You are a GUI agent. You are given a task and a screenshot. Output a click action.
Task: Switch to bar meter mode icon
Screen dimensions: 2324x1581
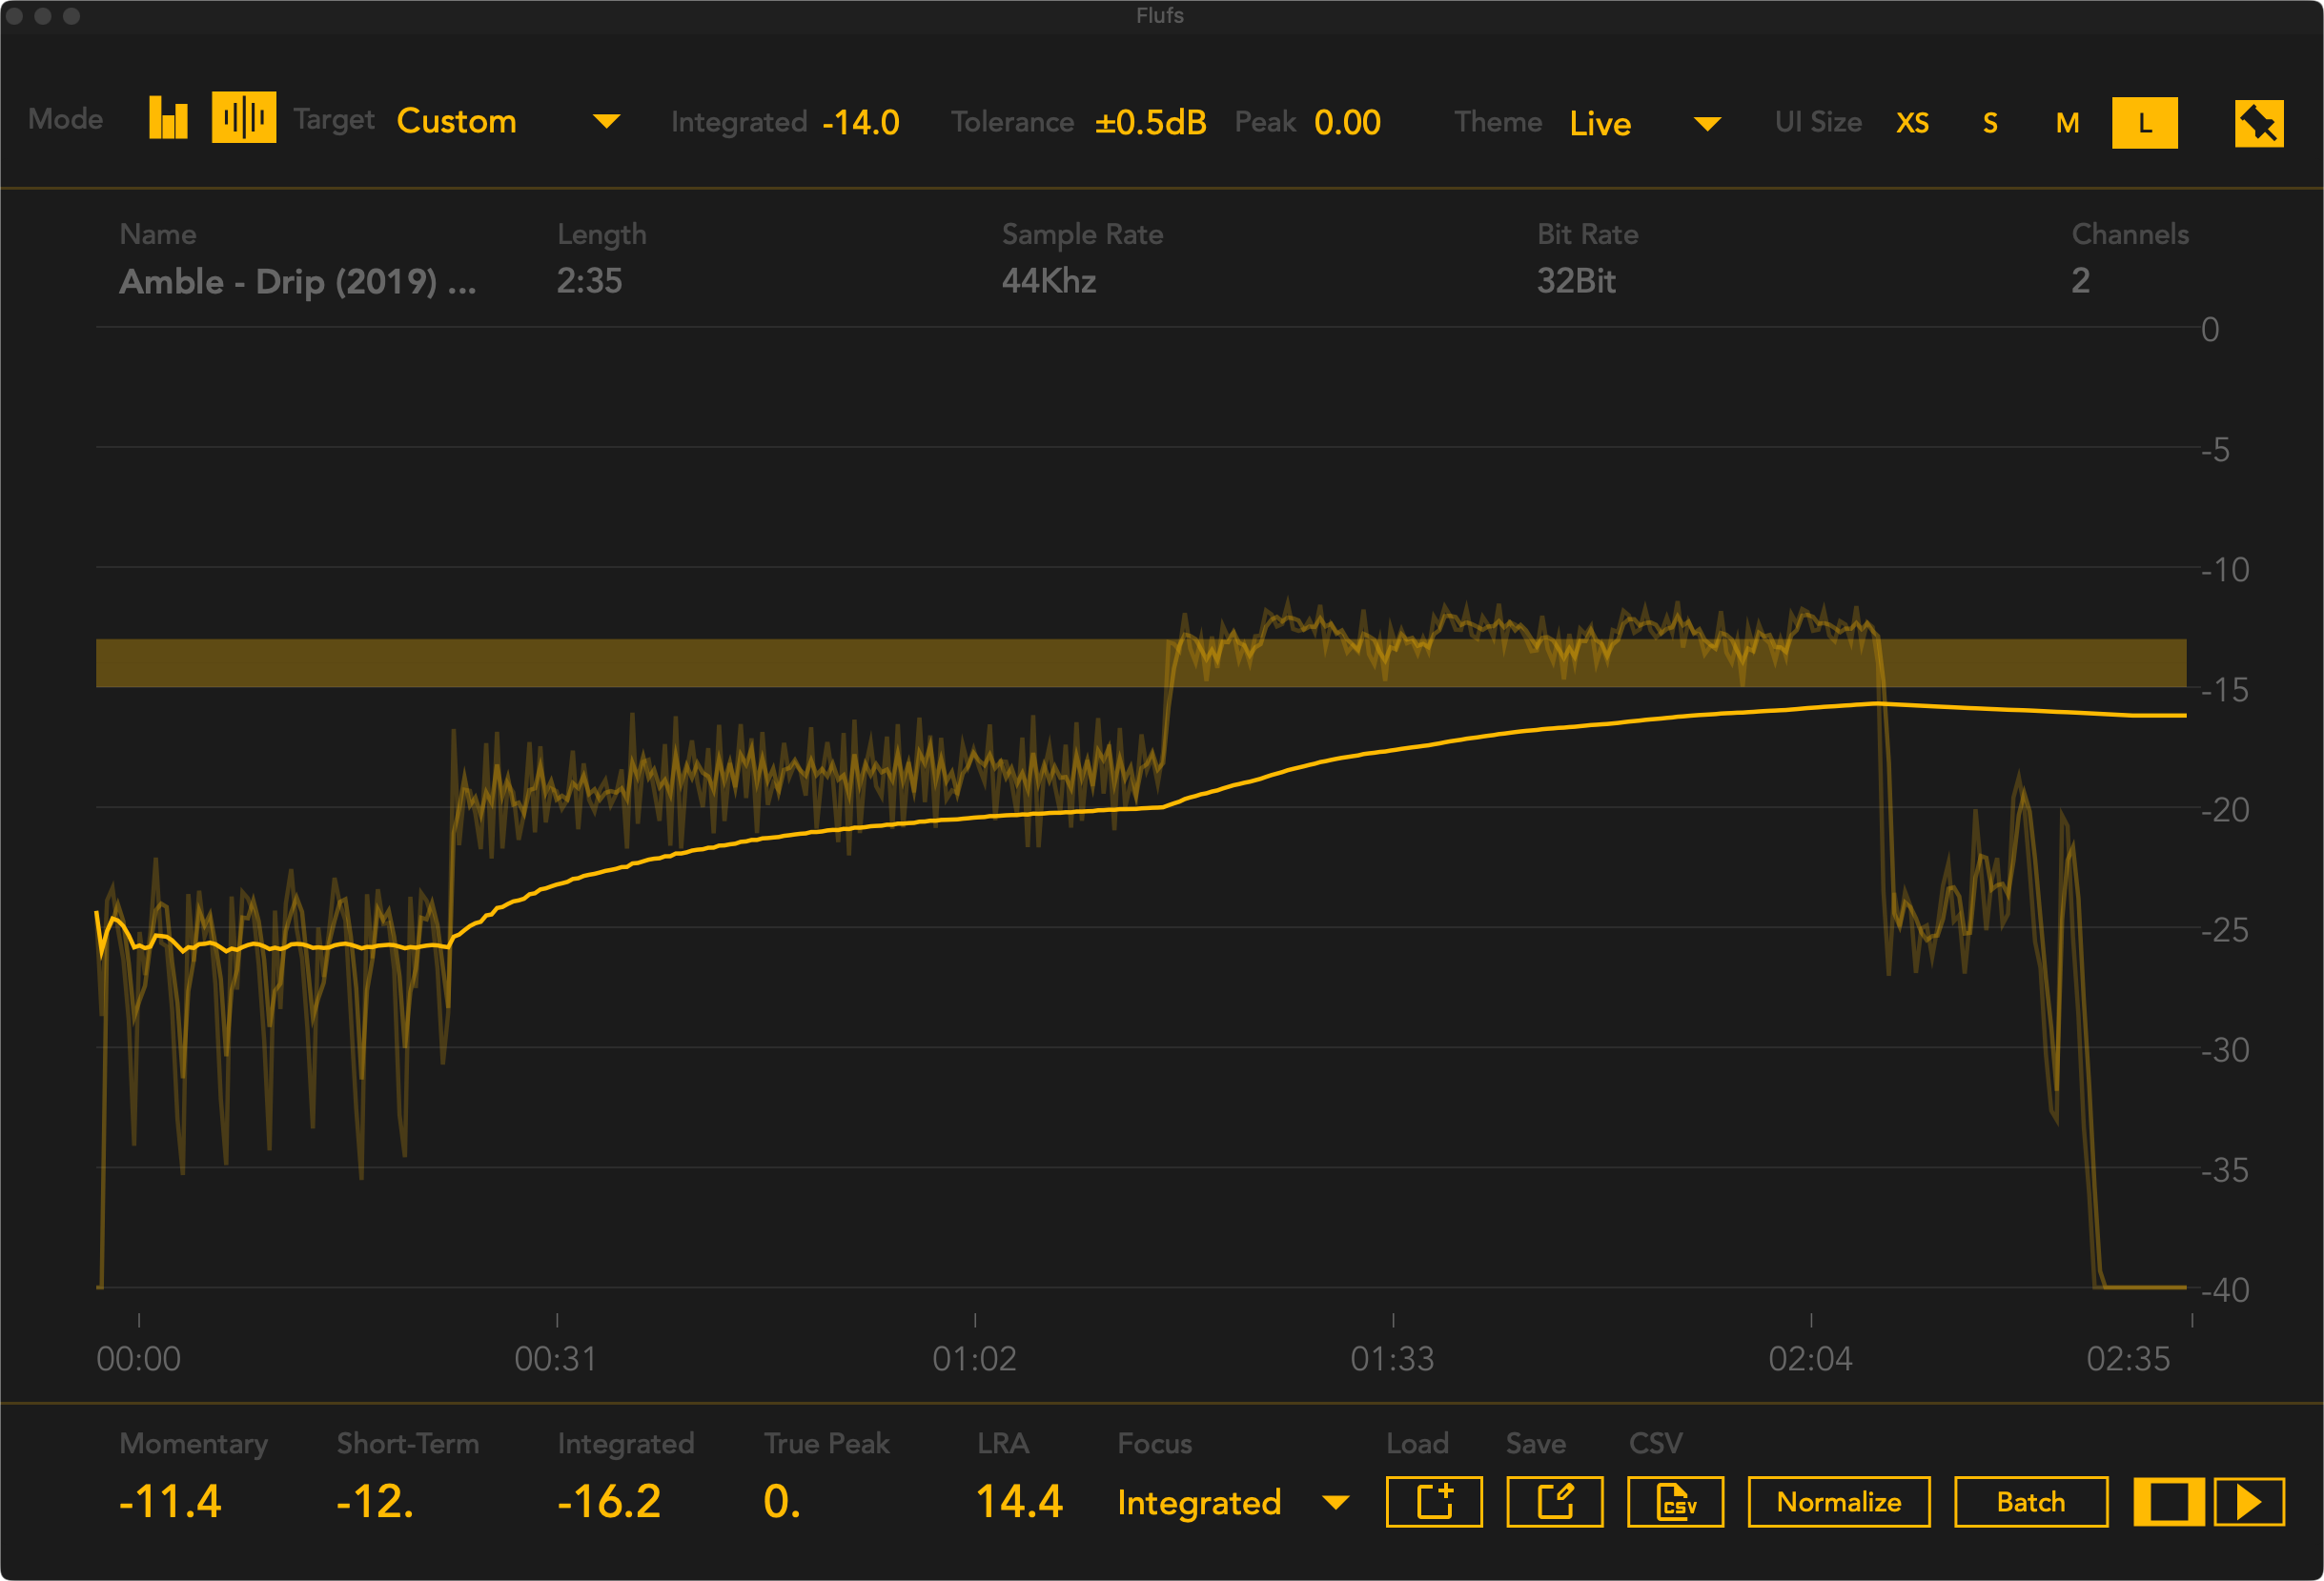pyautogui.click(x=168, y=118)
